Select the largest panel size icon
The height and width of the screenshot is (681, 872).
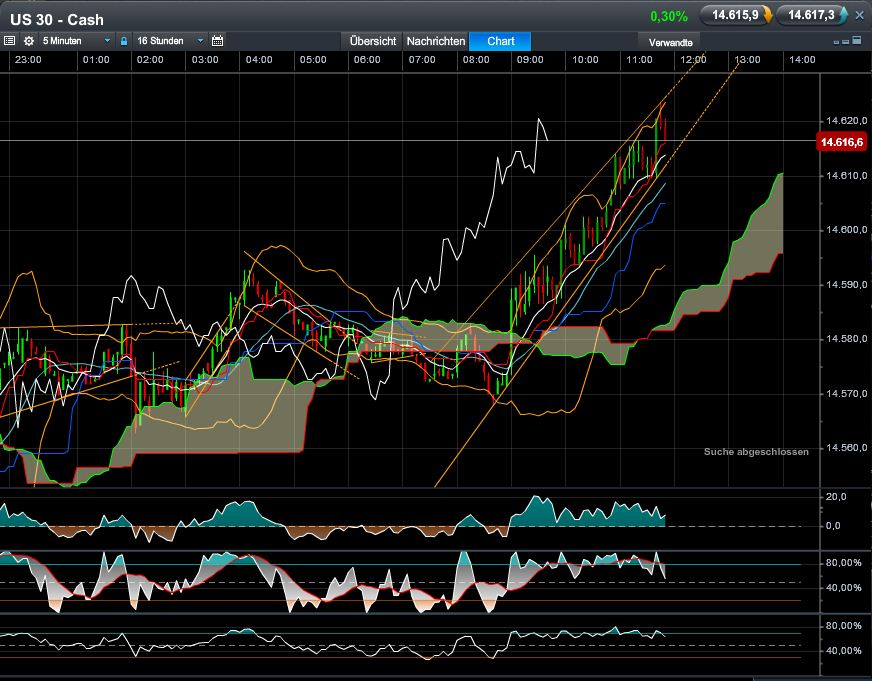coord(858,42)
